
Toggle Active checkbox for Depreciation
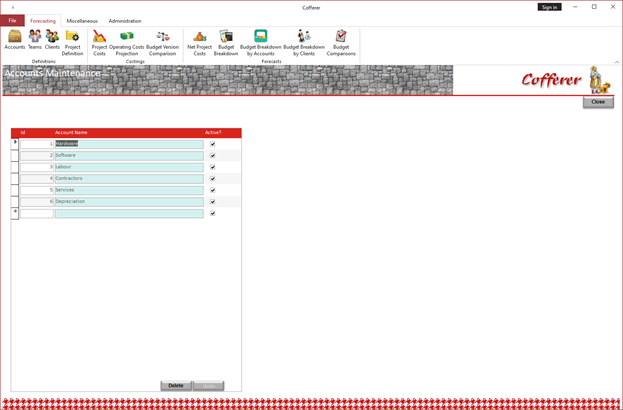point(213,202)
